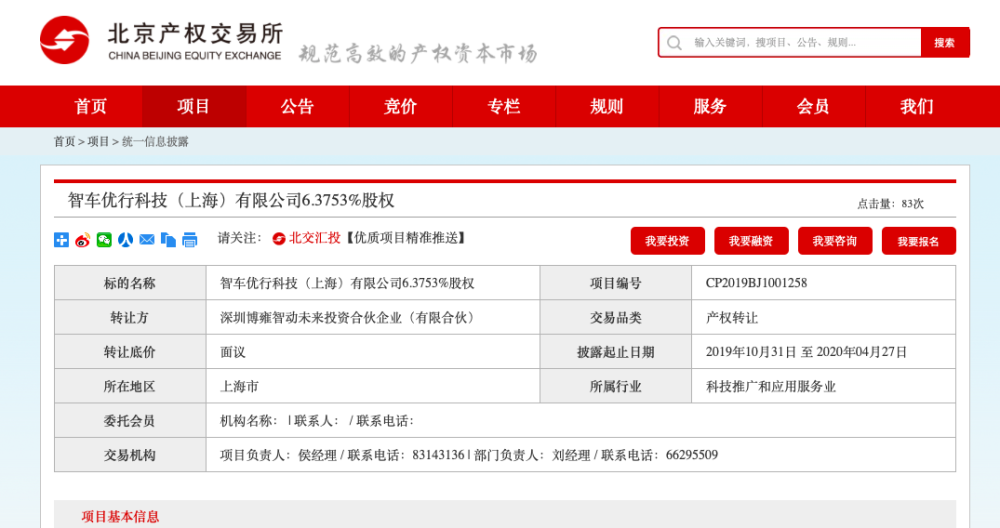Click the 我要报名 button
The image size is (1000, 528).
click(918, 241)
